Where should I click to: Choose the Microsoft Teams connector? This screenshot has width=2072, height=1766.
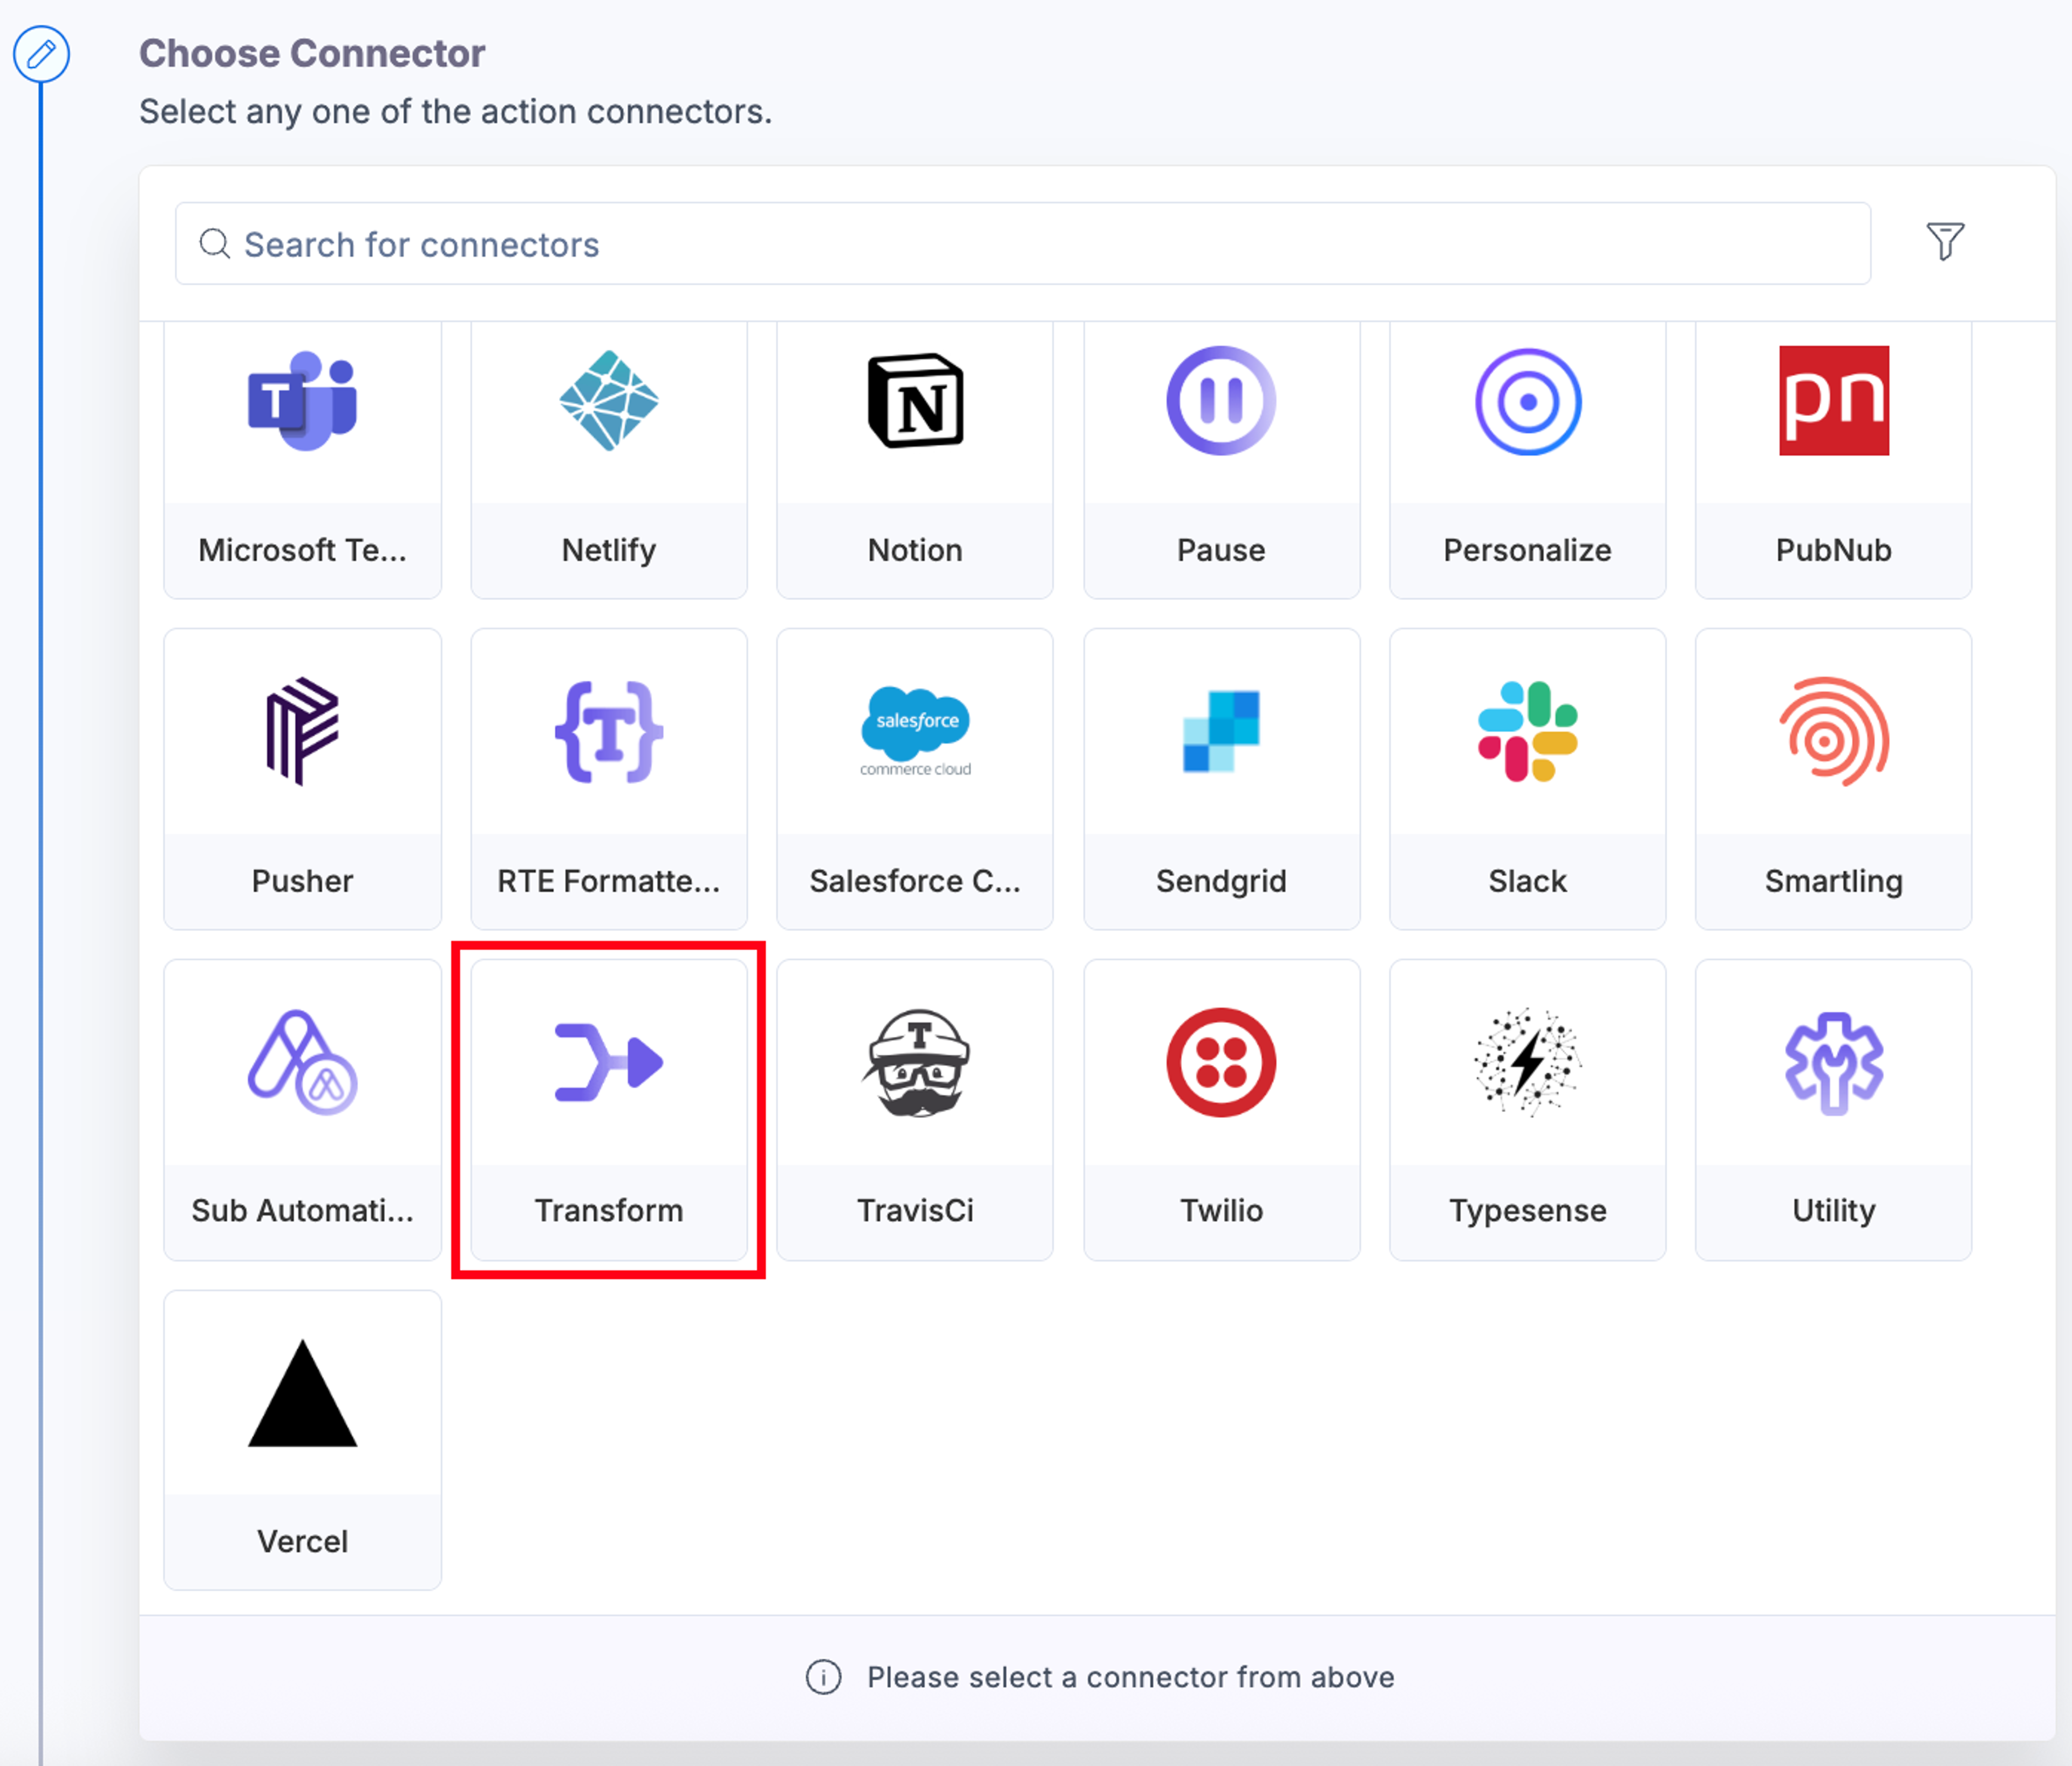pyautogui.click(x=302, y=460)
